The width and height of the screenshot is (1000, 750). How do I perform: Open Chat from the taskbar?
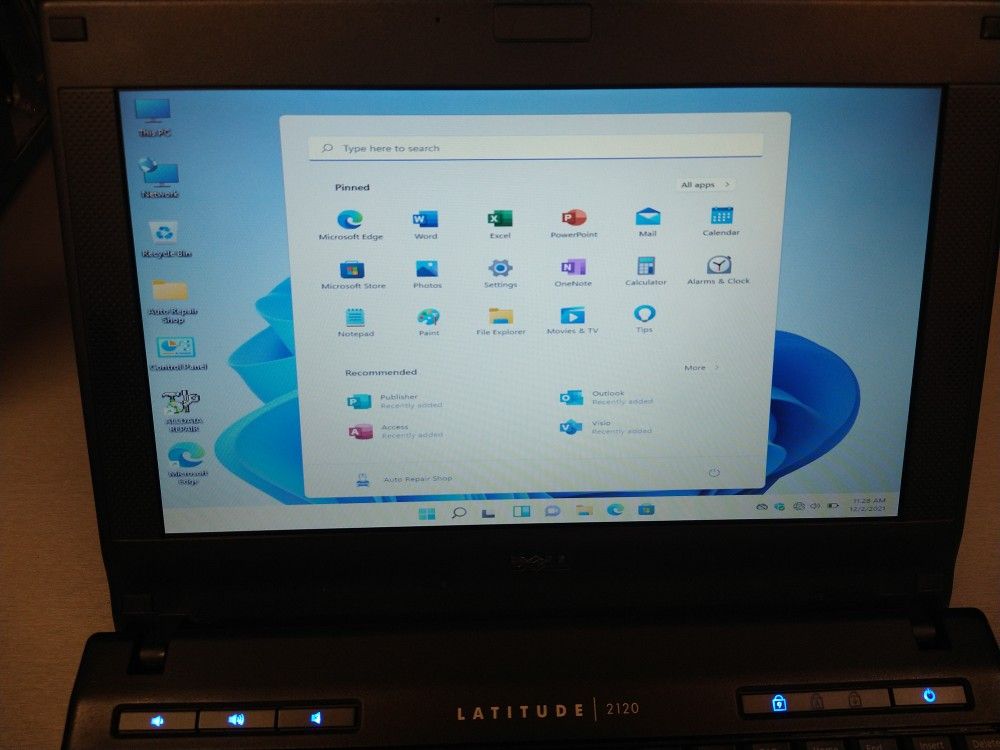point(552,510)
